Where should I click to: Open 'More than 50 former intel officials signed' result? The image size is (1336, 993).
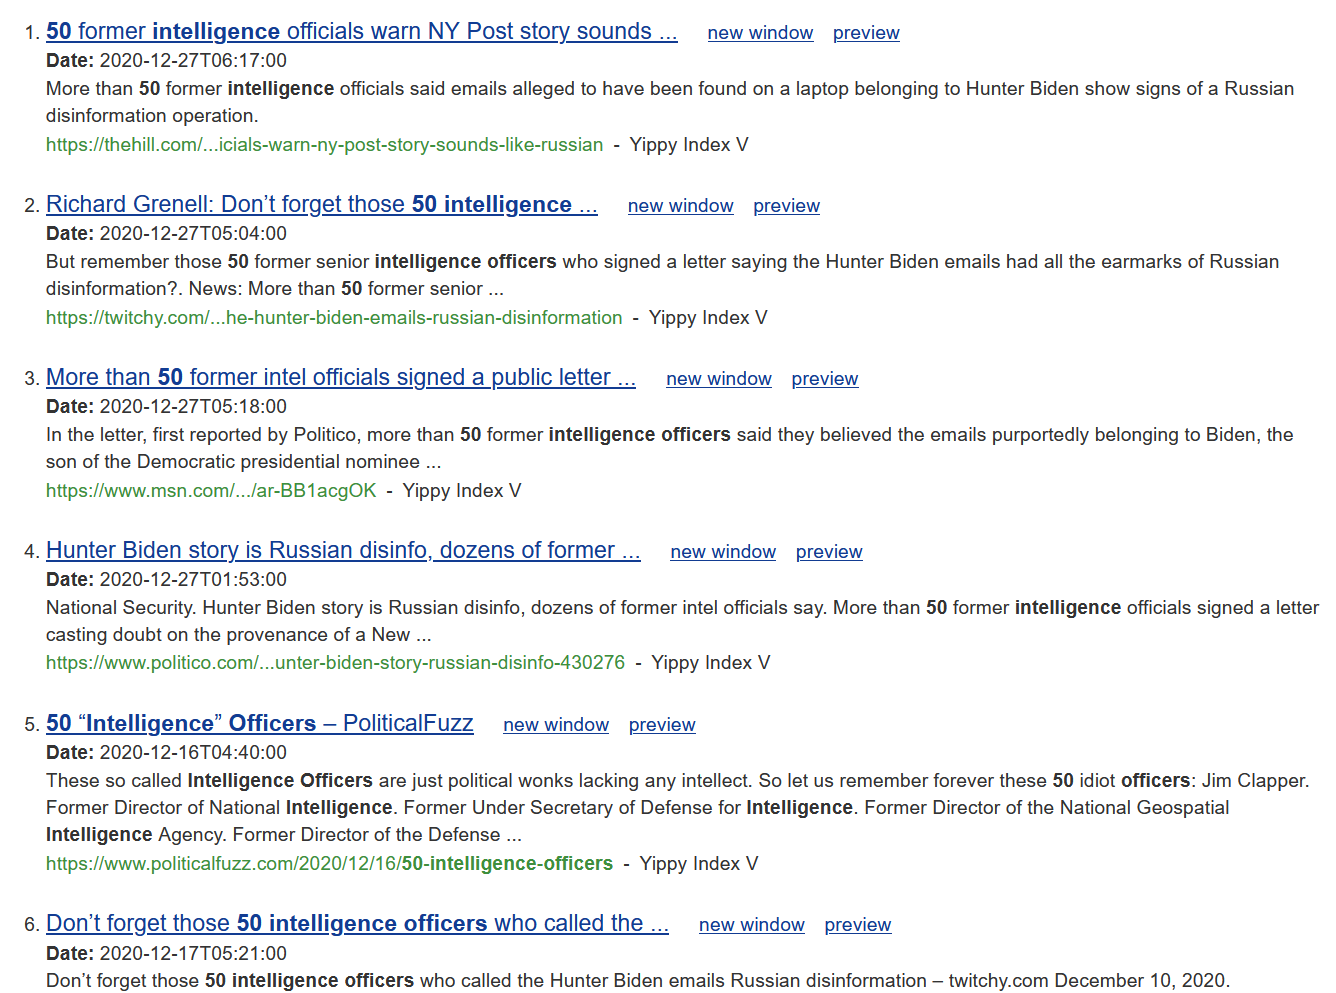pos(340,378)
